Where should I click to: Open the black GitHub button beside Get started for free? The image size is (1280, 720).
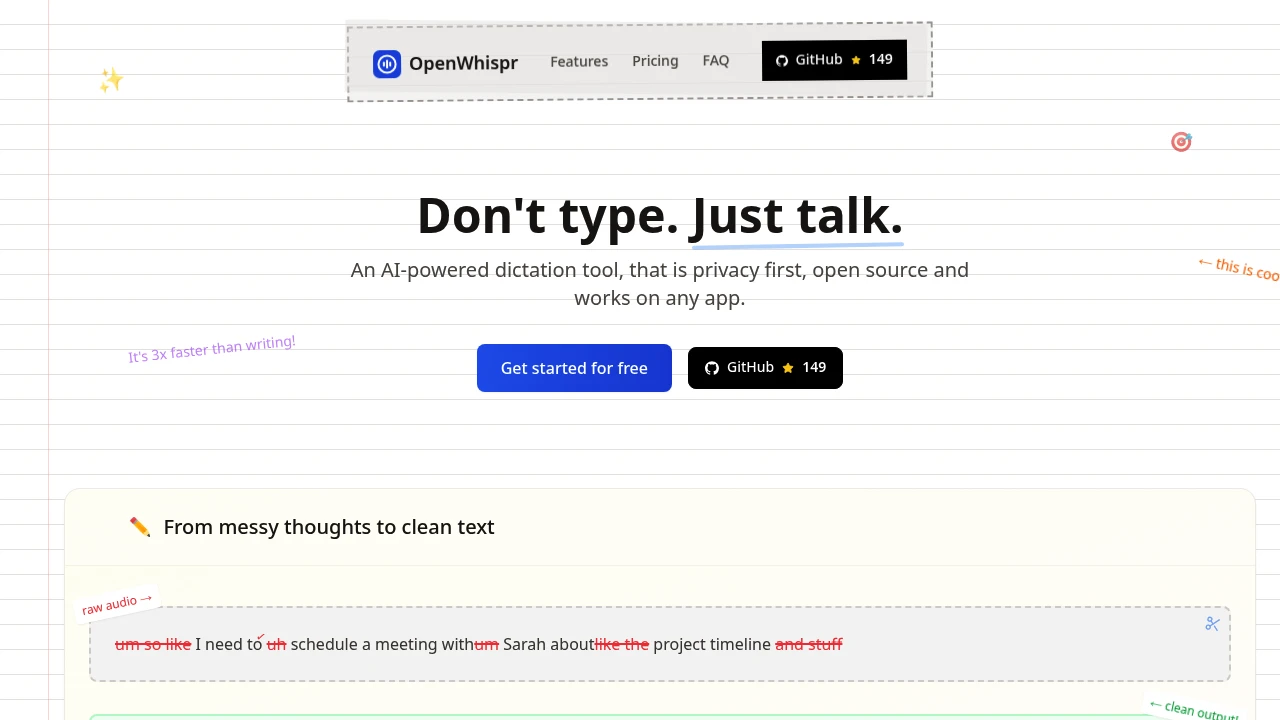click(x=765, y=368)
